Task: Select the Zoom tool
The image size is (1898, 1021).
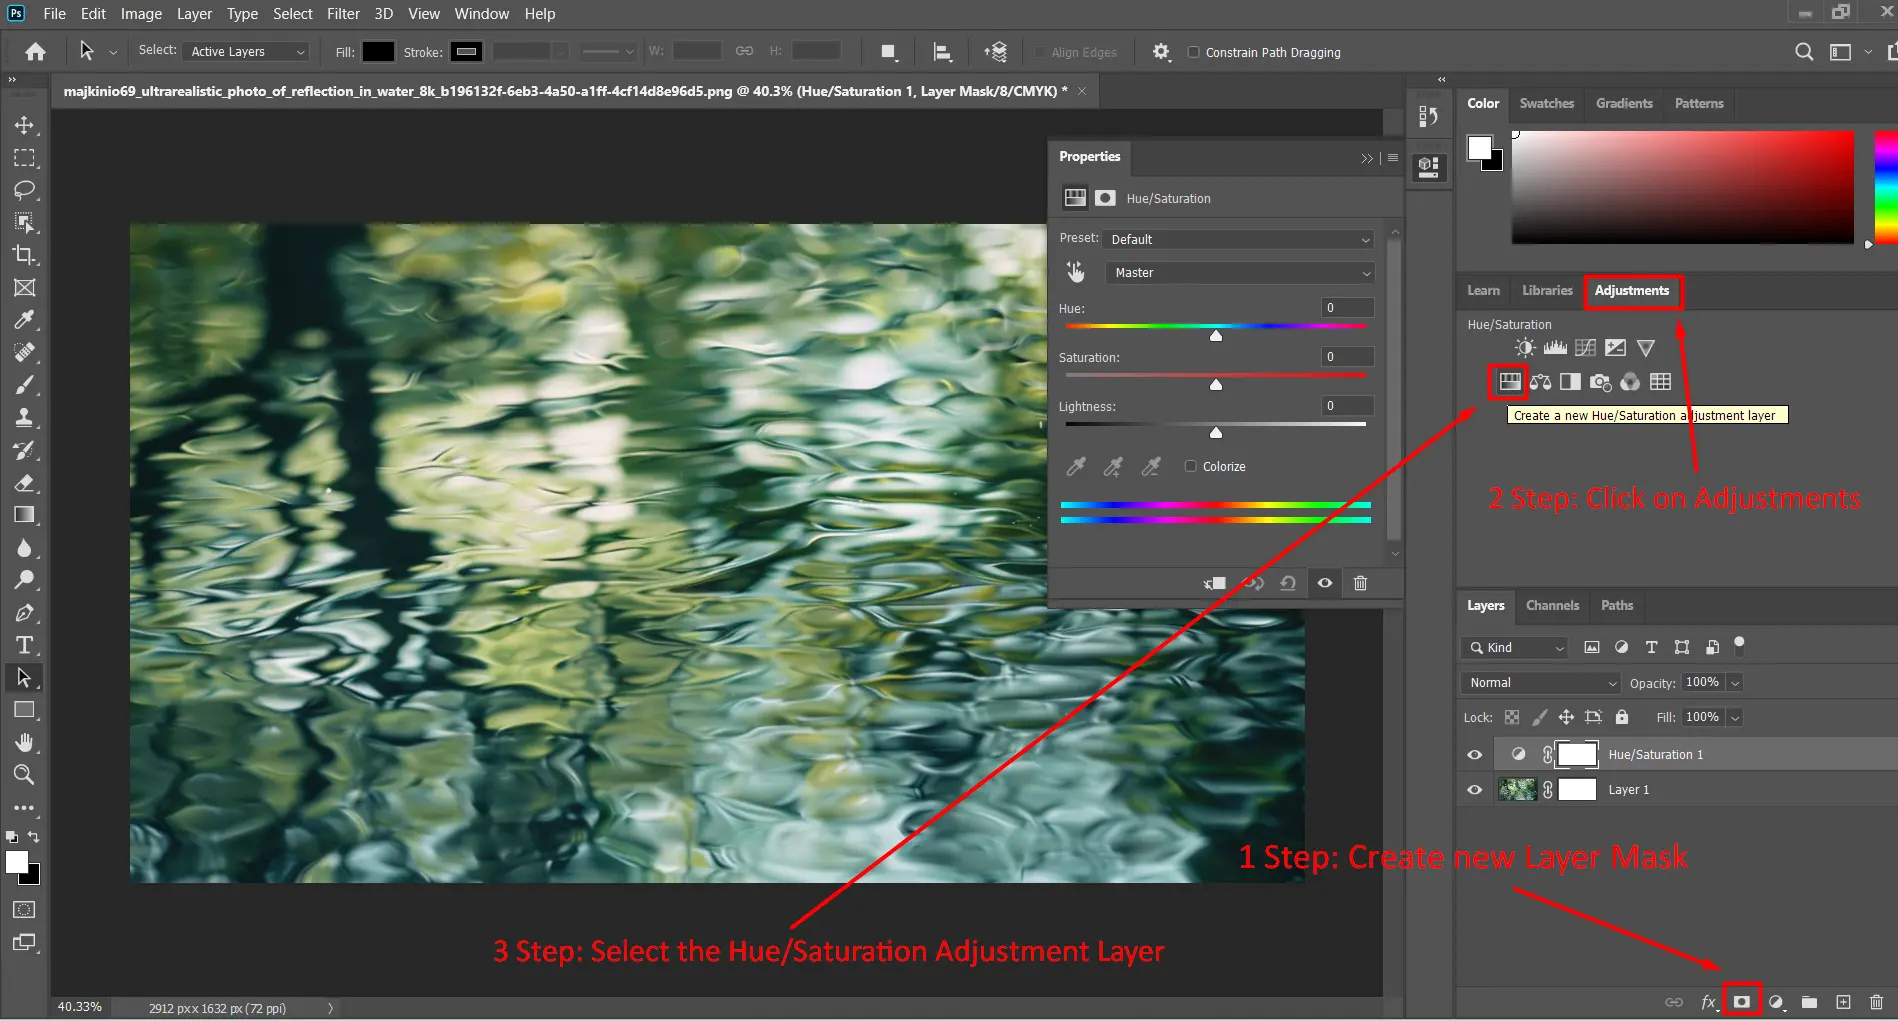Action: pyautogui.click(x=24, y=775)
